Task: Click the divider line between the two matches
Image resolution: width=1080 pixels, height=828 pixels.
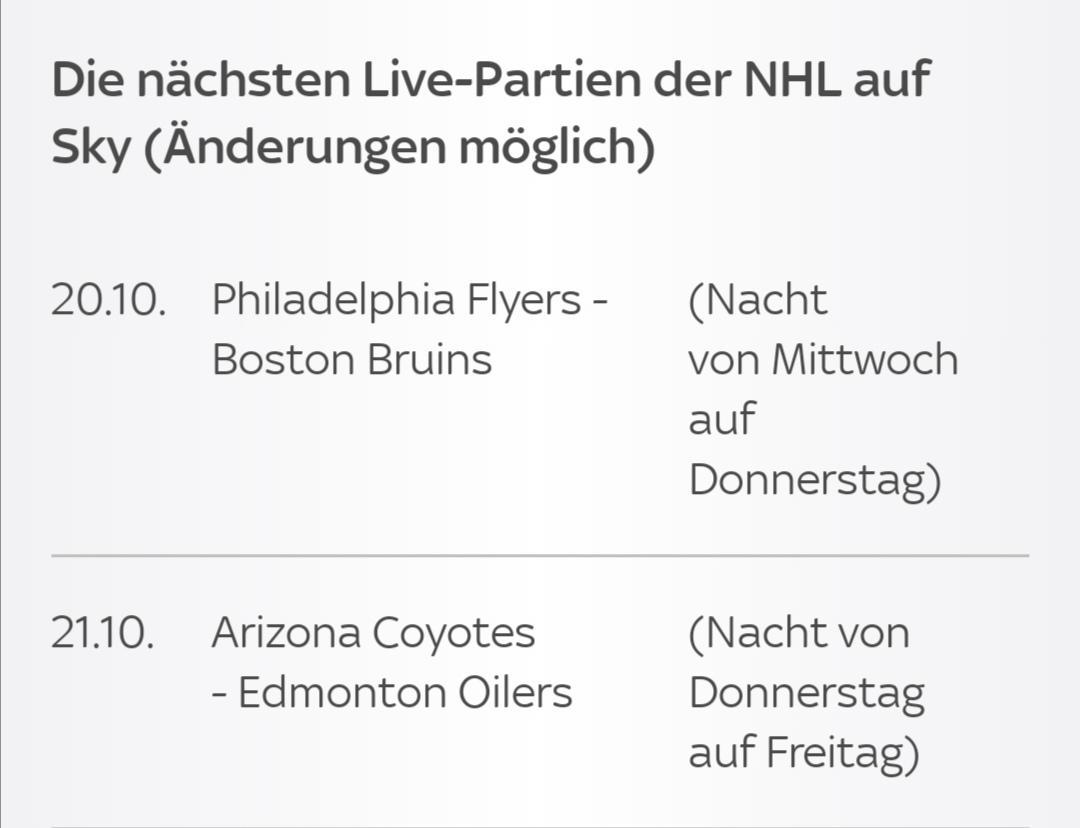Action: 540,555
